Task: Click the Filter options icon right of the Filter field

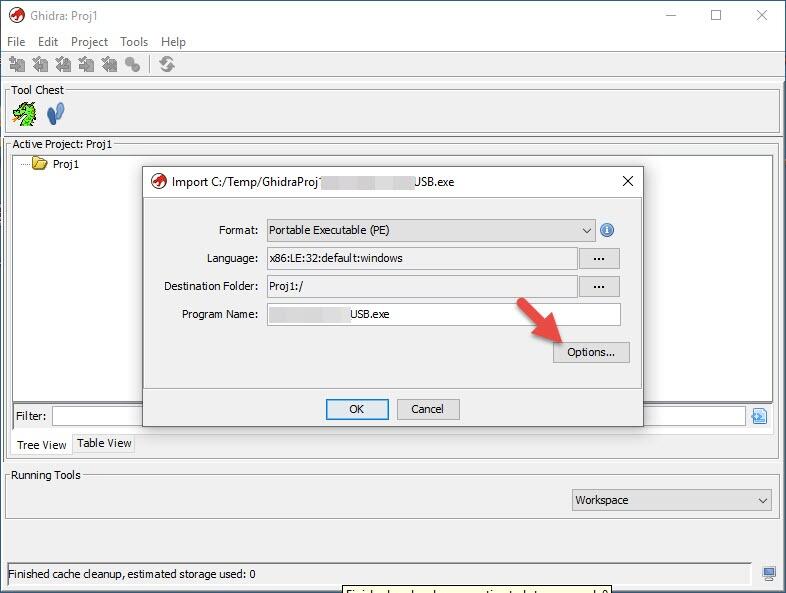Action: (x=760, y=416)
